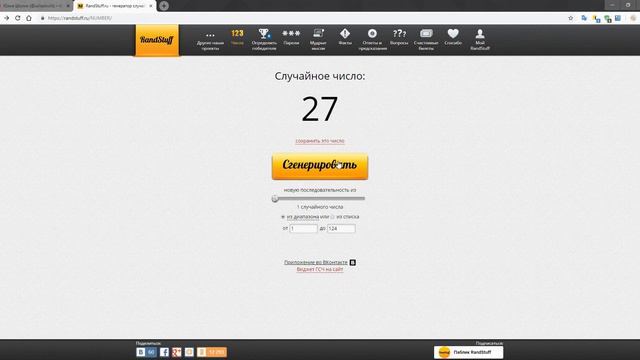
Task: Click the VKontakte app icon beside link
Action: coord(353,262)
